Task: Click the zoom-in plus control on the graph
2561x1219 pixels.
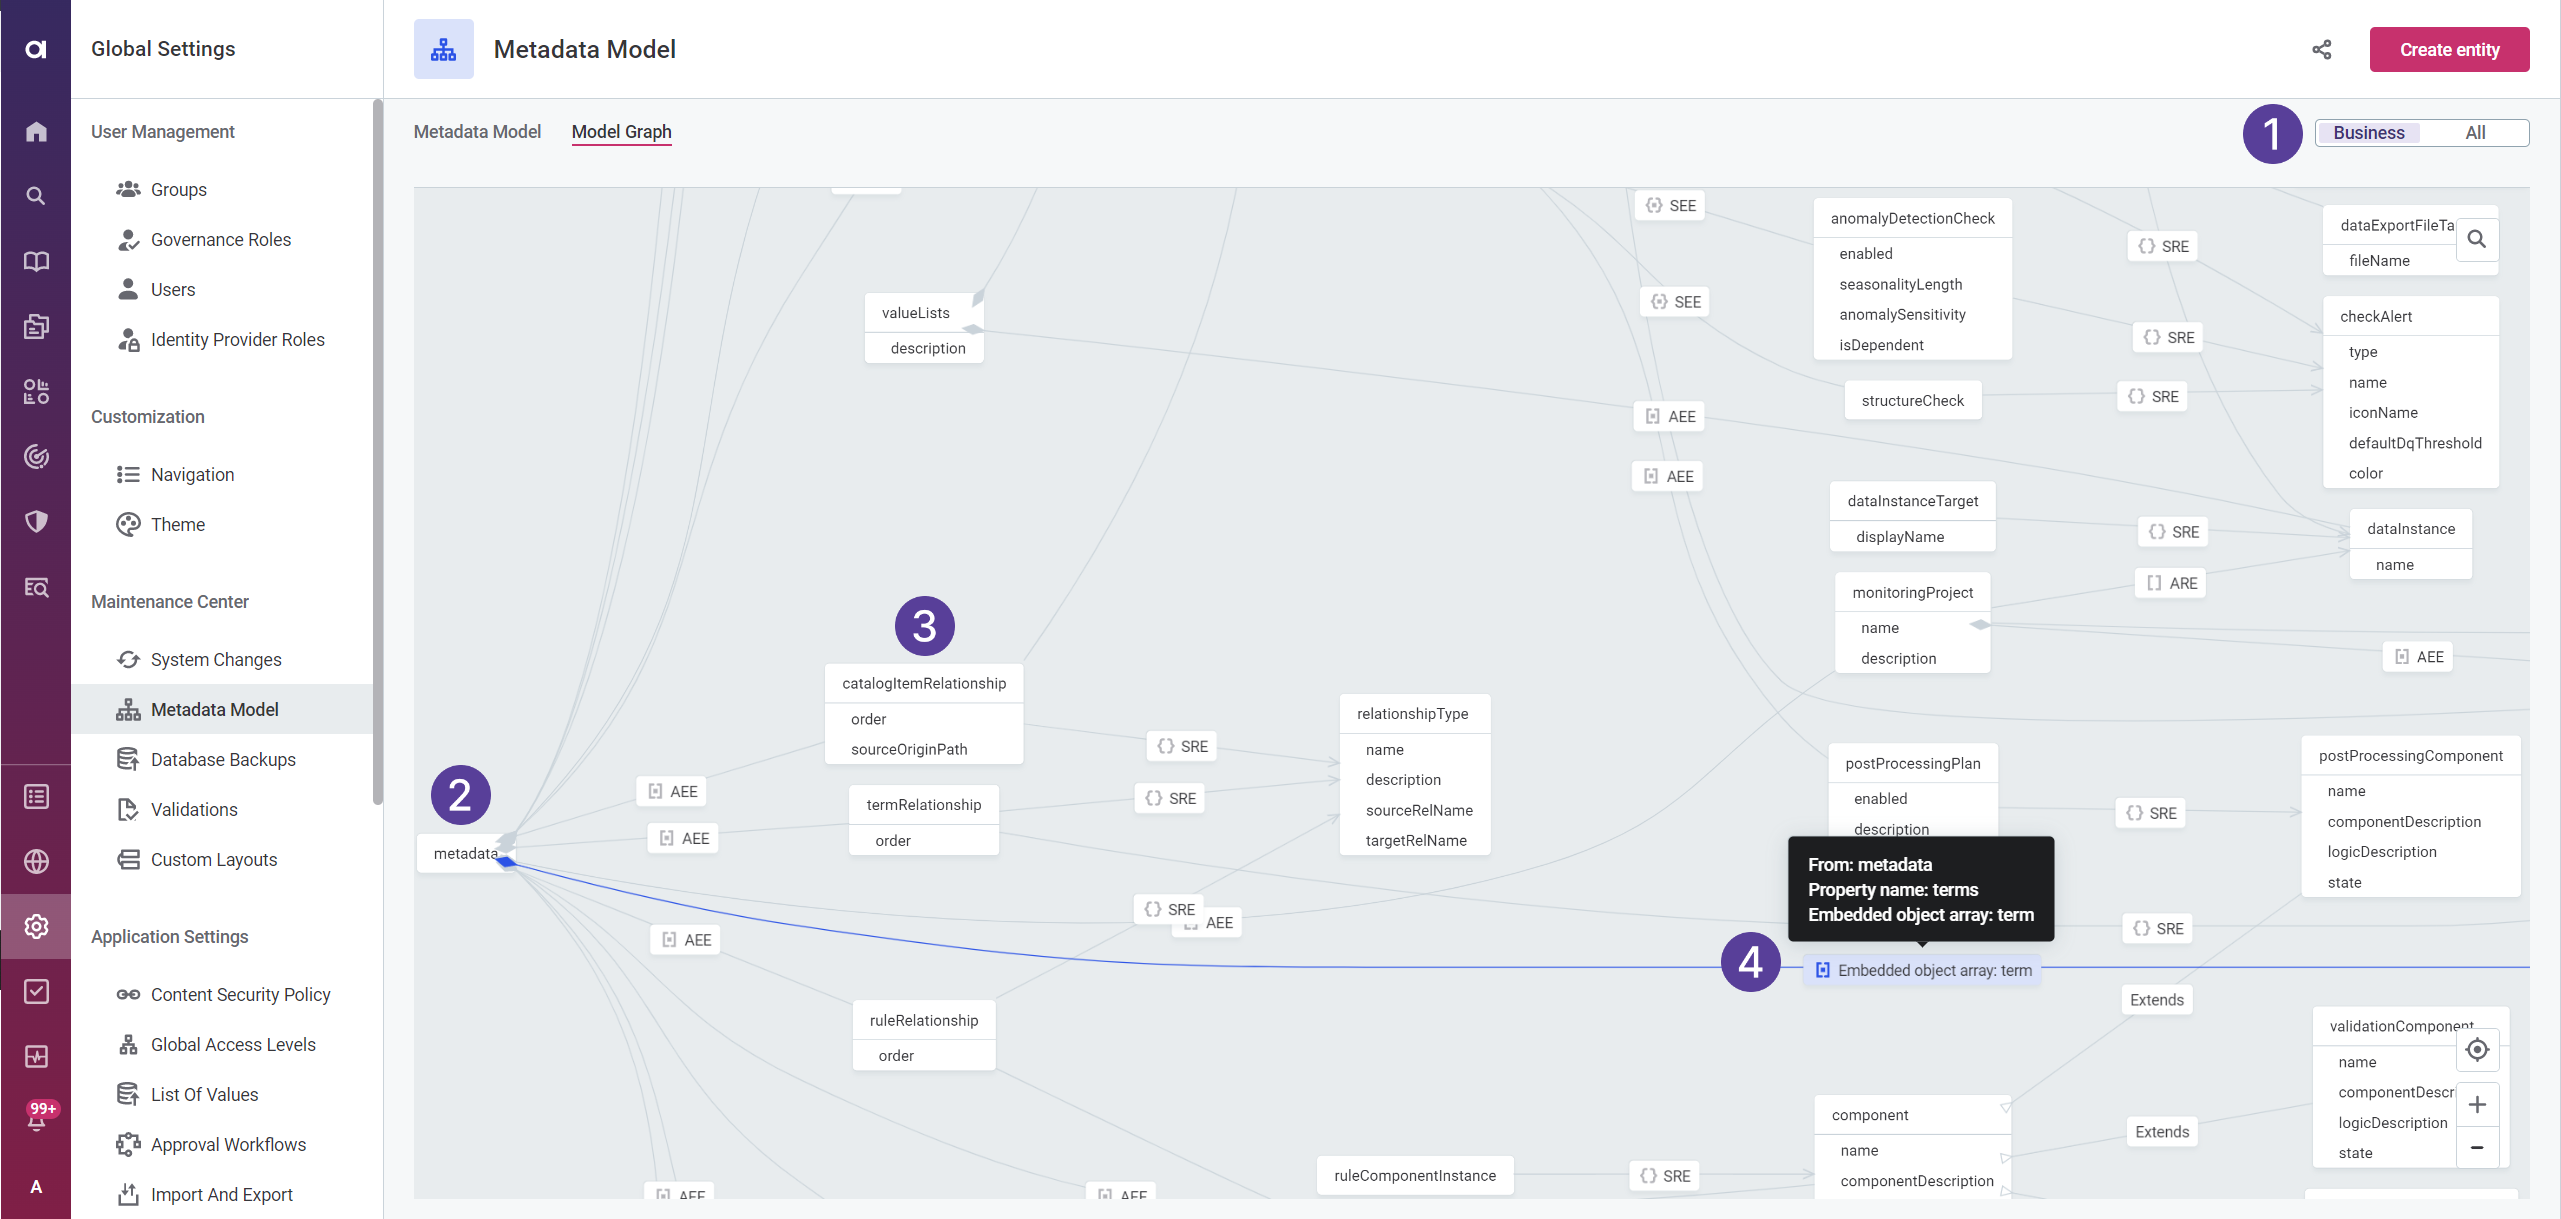Action: [x=2477, y=1104]
